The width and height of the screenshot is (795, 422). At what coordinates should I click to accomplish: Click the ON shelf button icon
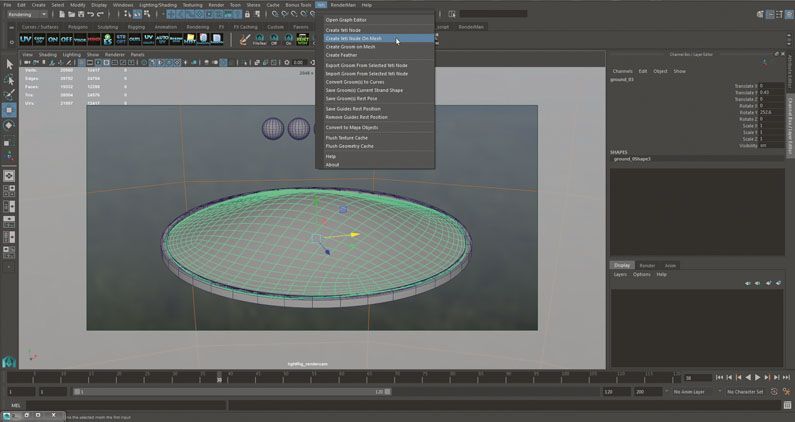tap(53, 39)
